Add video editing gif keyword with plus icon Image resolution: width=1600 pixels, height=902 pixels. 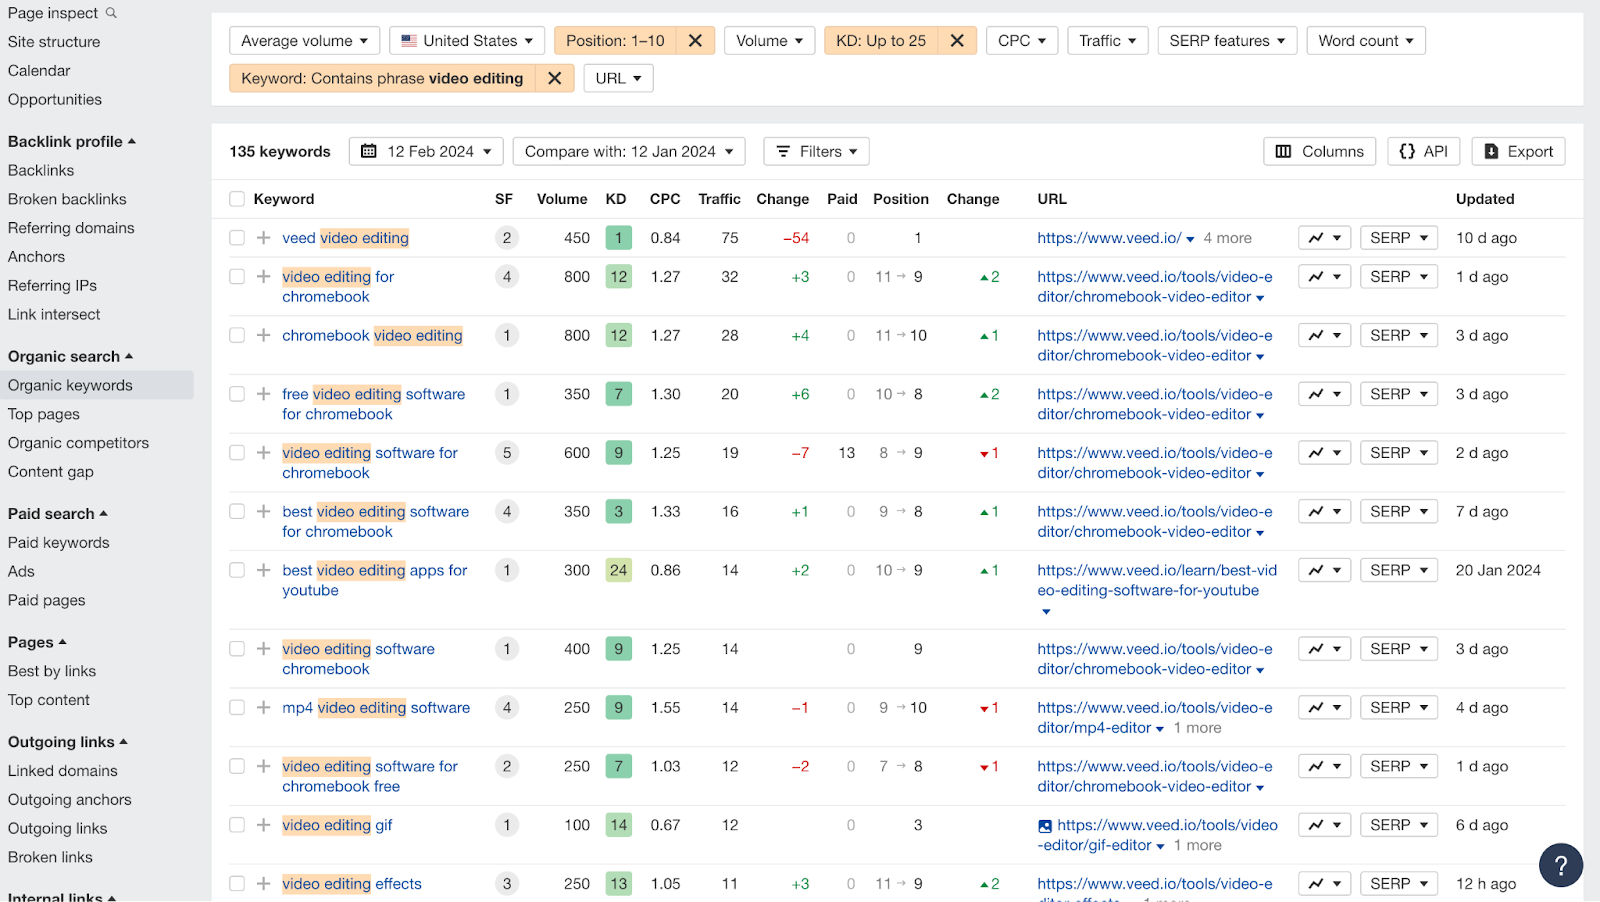(263, 825)
